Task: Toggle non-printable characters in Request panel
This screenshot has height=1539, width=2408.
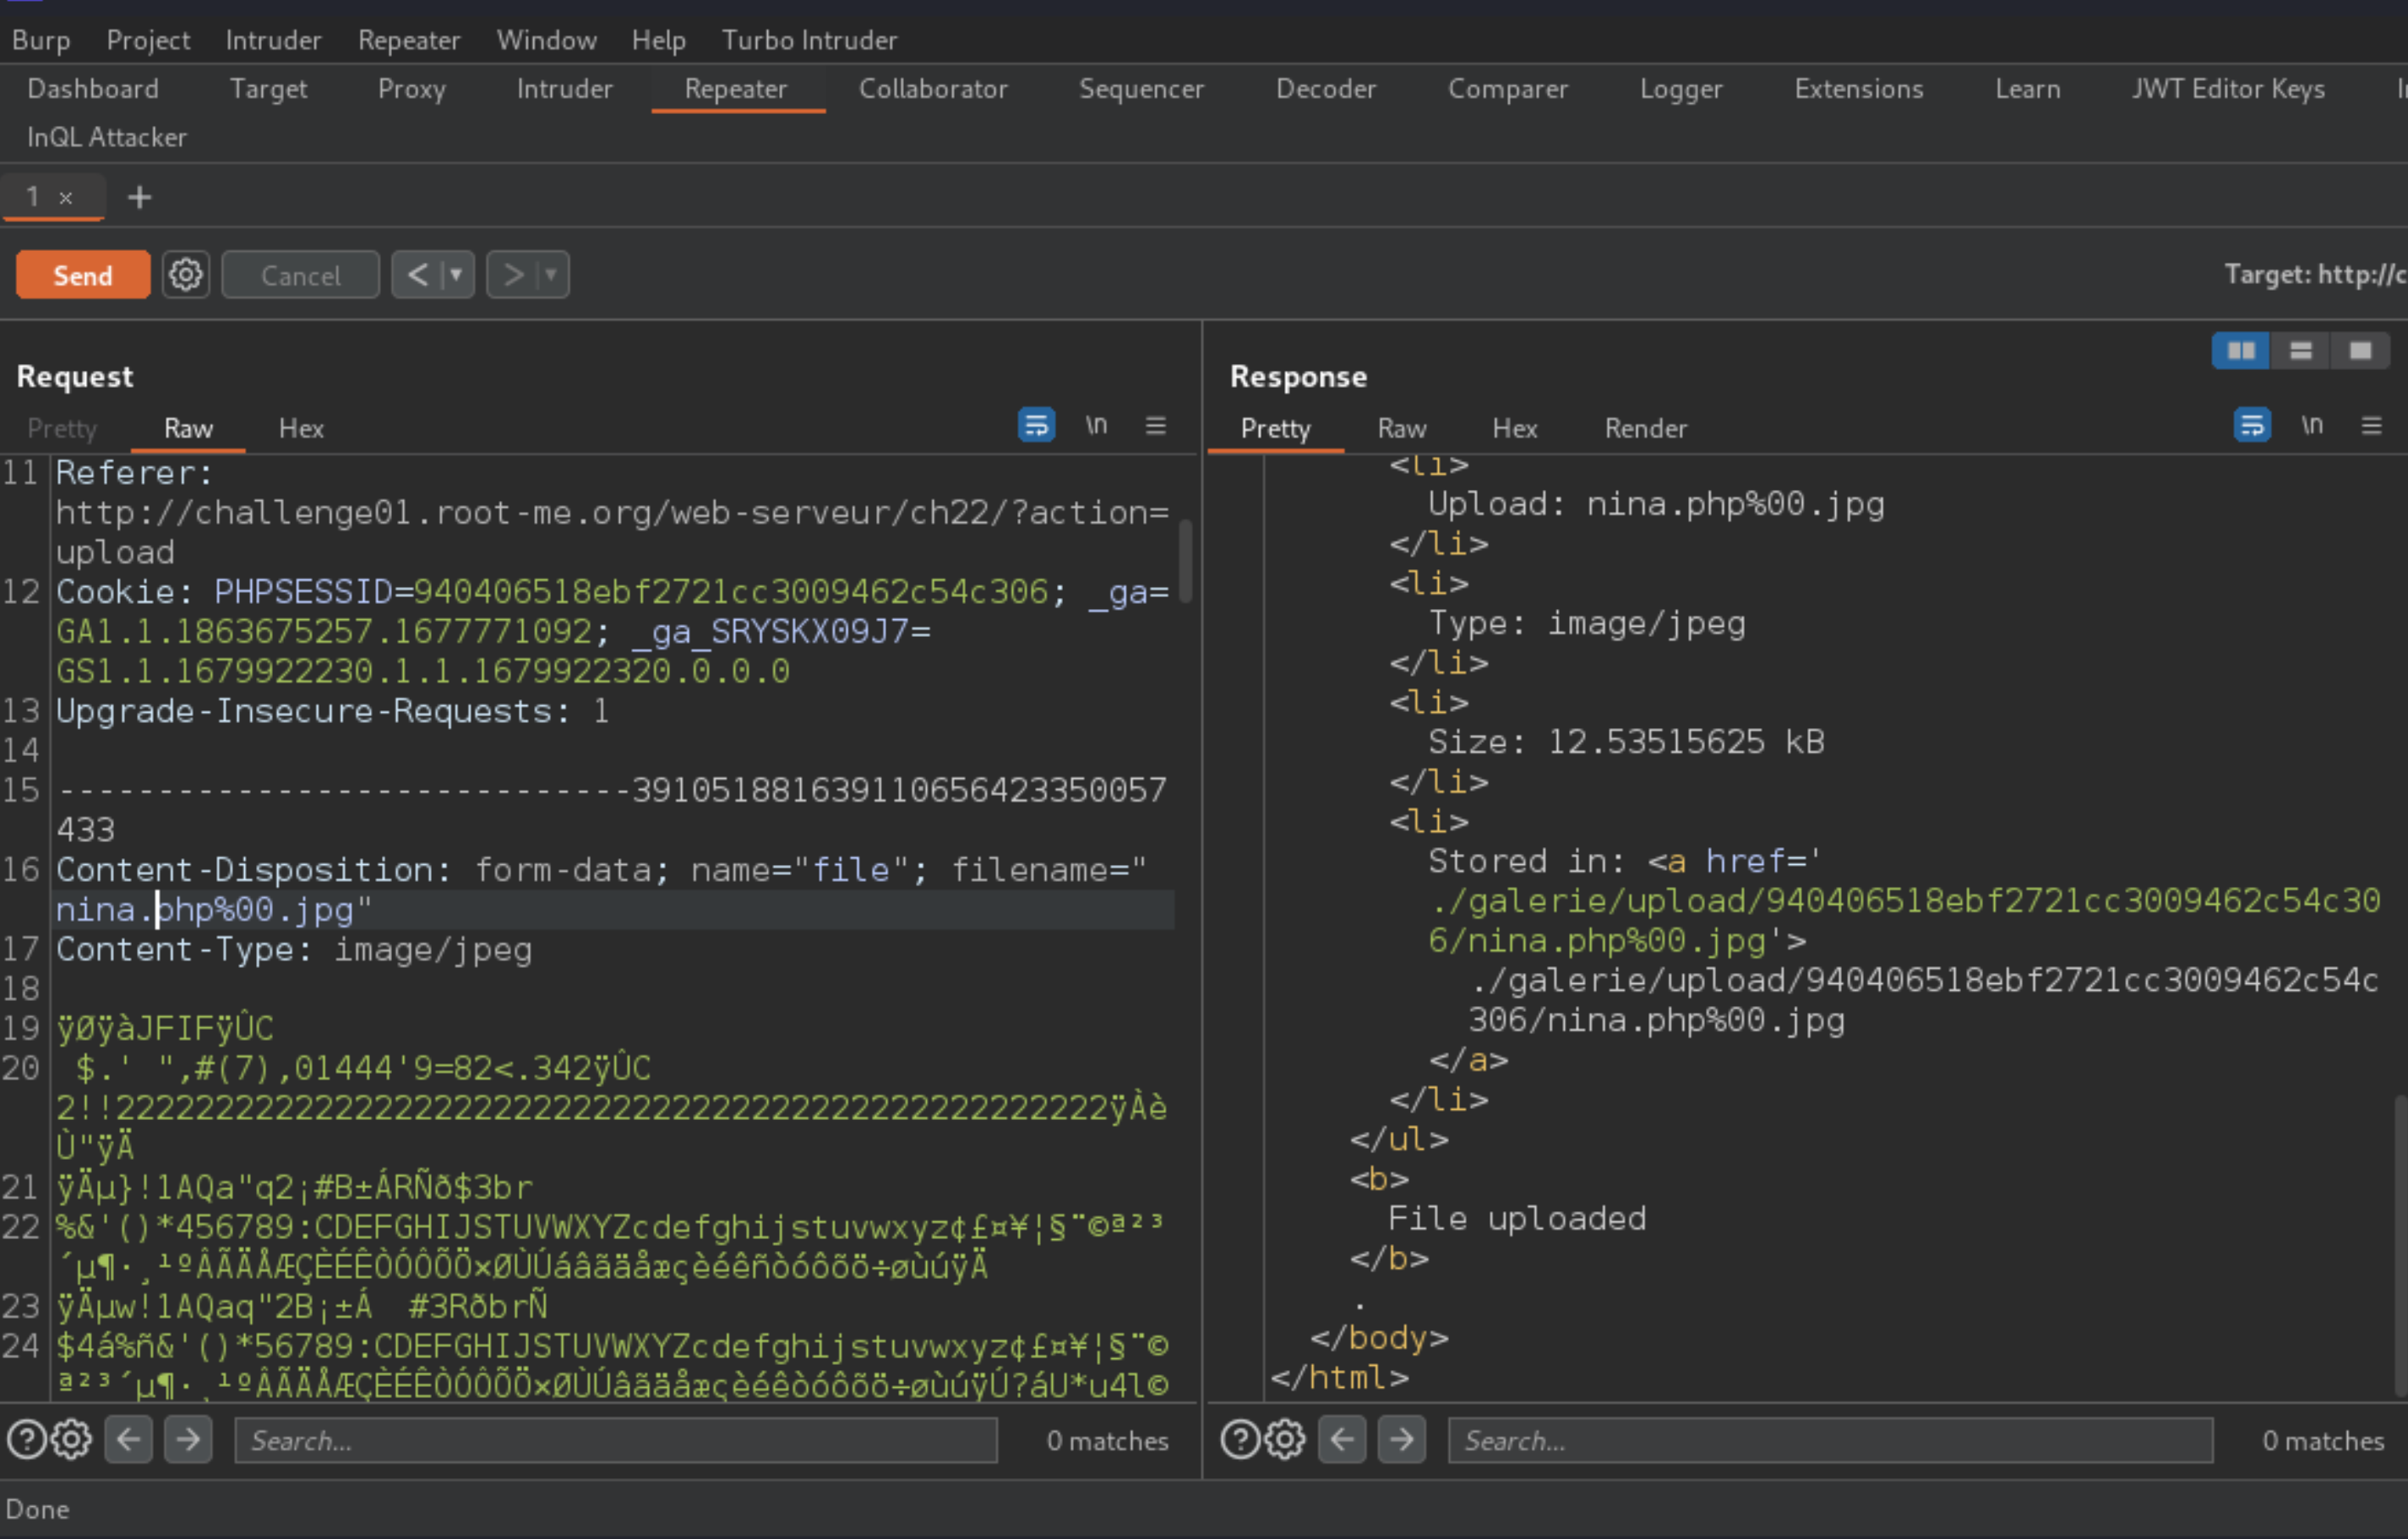Action: (1096, 425)
